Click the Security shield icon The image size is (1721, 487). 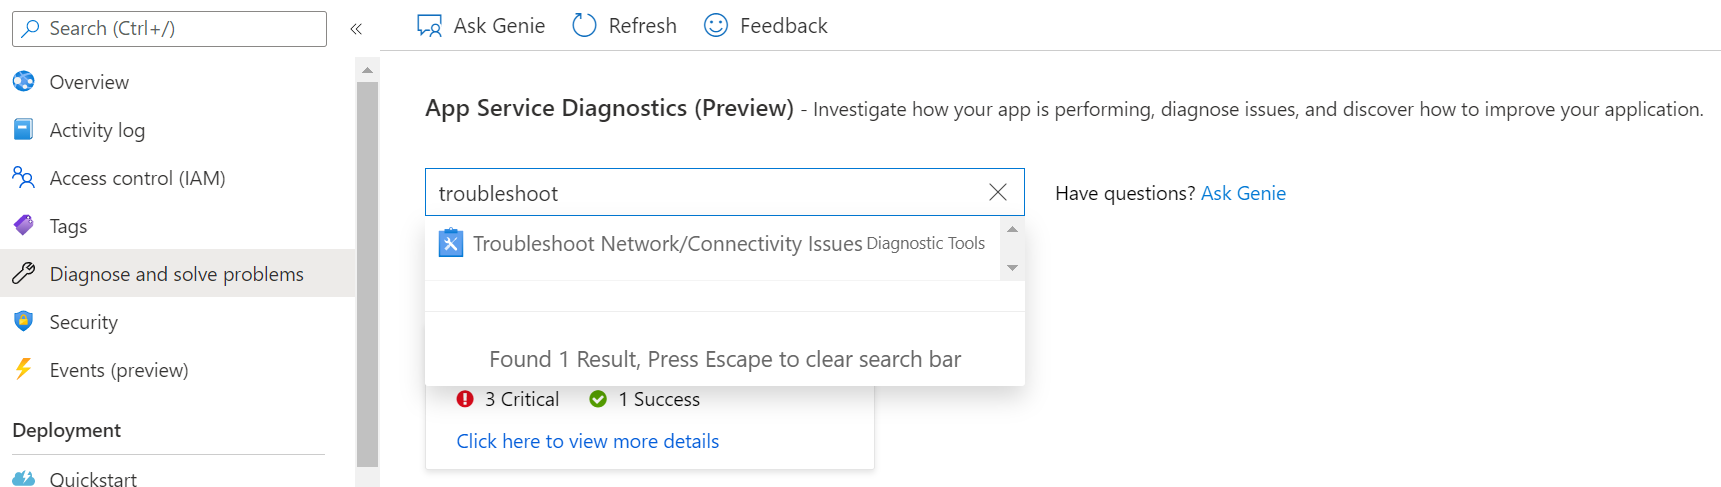click(24, 322)
